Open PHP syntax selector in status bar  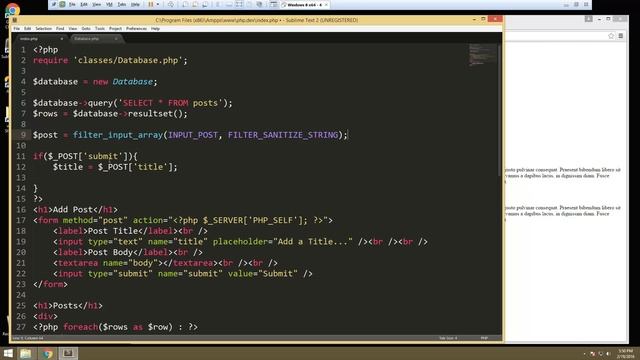484,338
